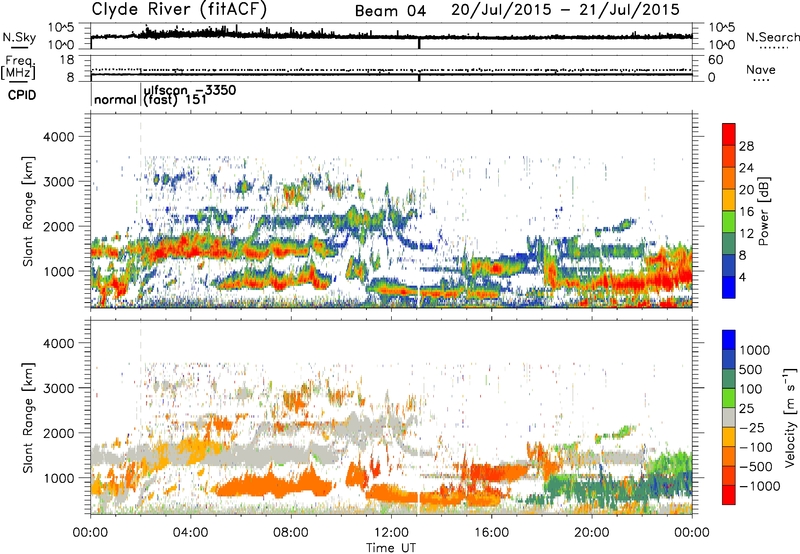Click the 'CPID' row label
Image resolution: width=800 pixels, height=554 pixels.
[x=22, y=95]
